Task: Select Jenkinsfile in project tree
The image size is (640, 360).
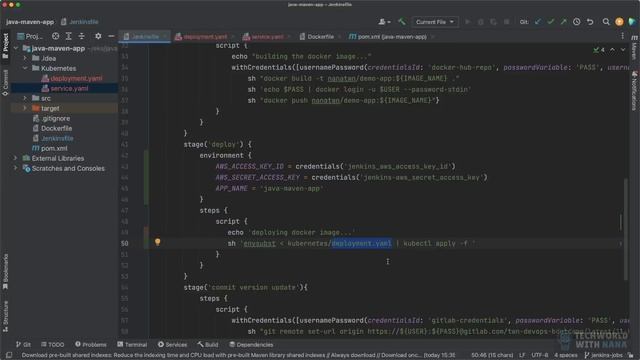Action: [x=57, y=138]
